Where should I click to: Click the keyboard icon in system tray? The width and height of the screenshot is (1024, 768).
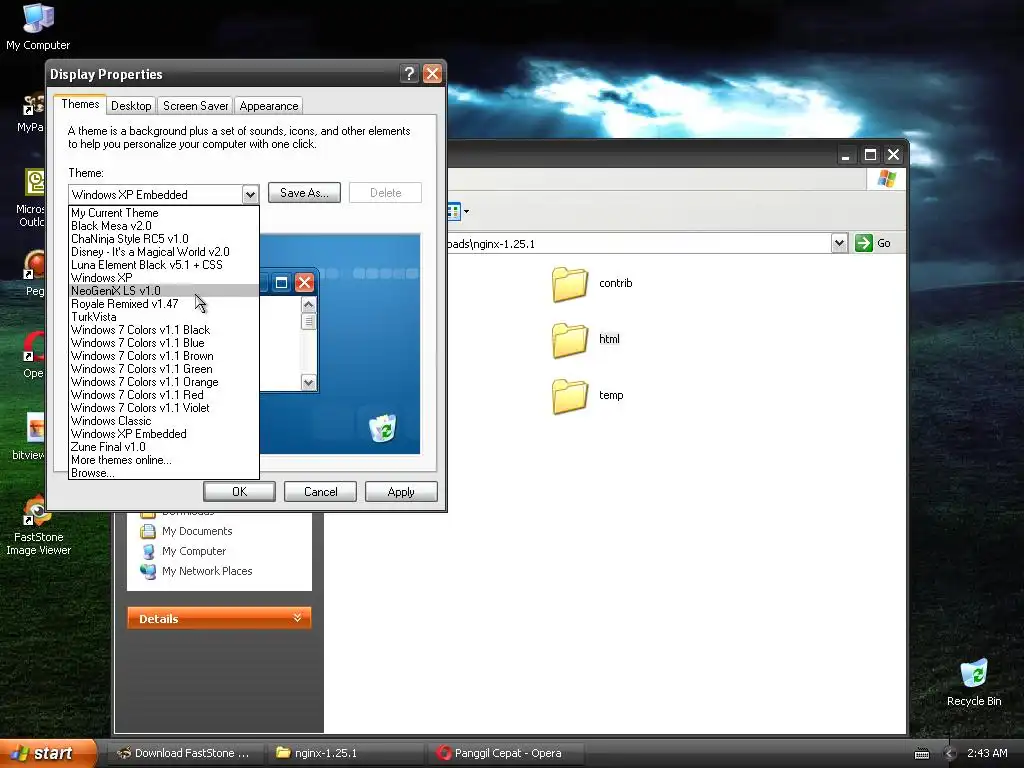(921, 754)
